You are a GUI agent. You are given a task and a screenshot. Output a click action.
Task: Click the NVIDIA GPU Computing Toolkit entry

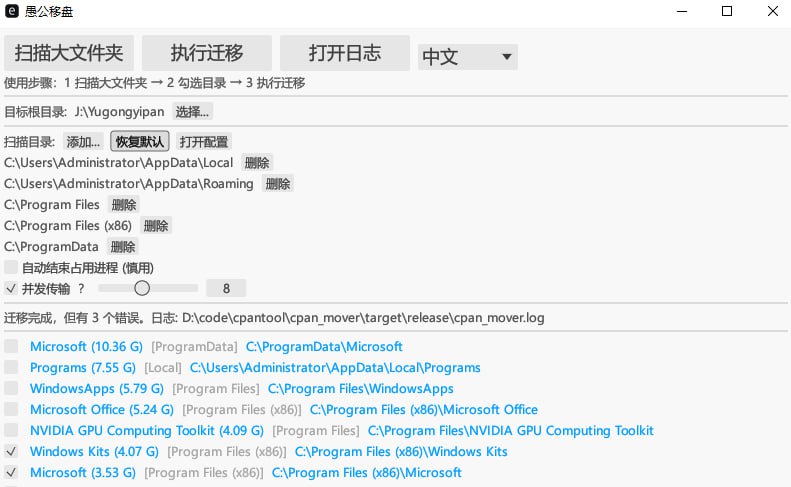point(147,431)
